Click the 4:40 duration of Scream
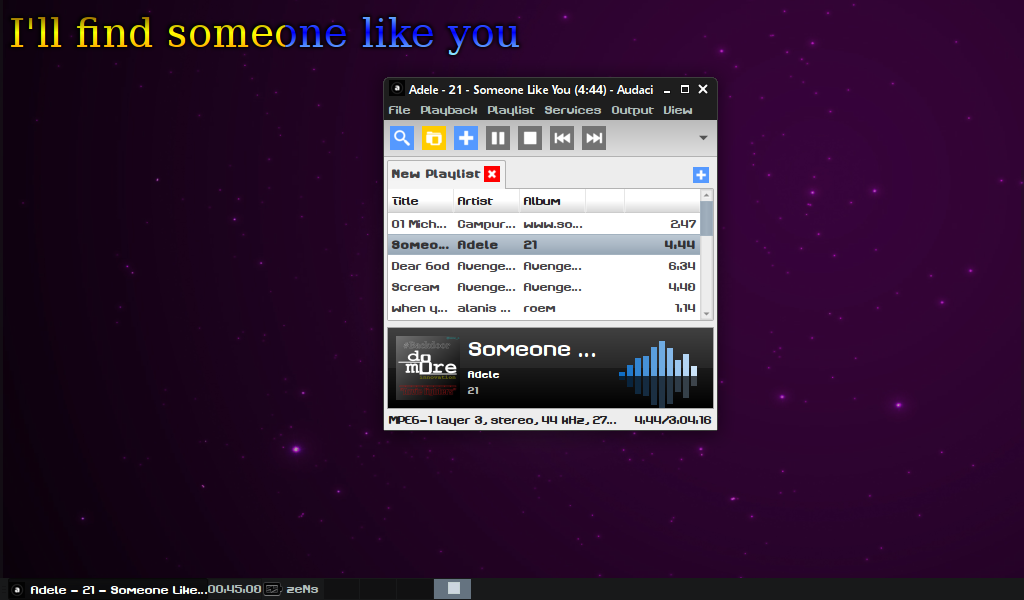Image resolution: width=1024 pixels, height=600 pixels. (x=681, y=287)
